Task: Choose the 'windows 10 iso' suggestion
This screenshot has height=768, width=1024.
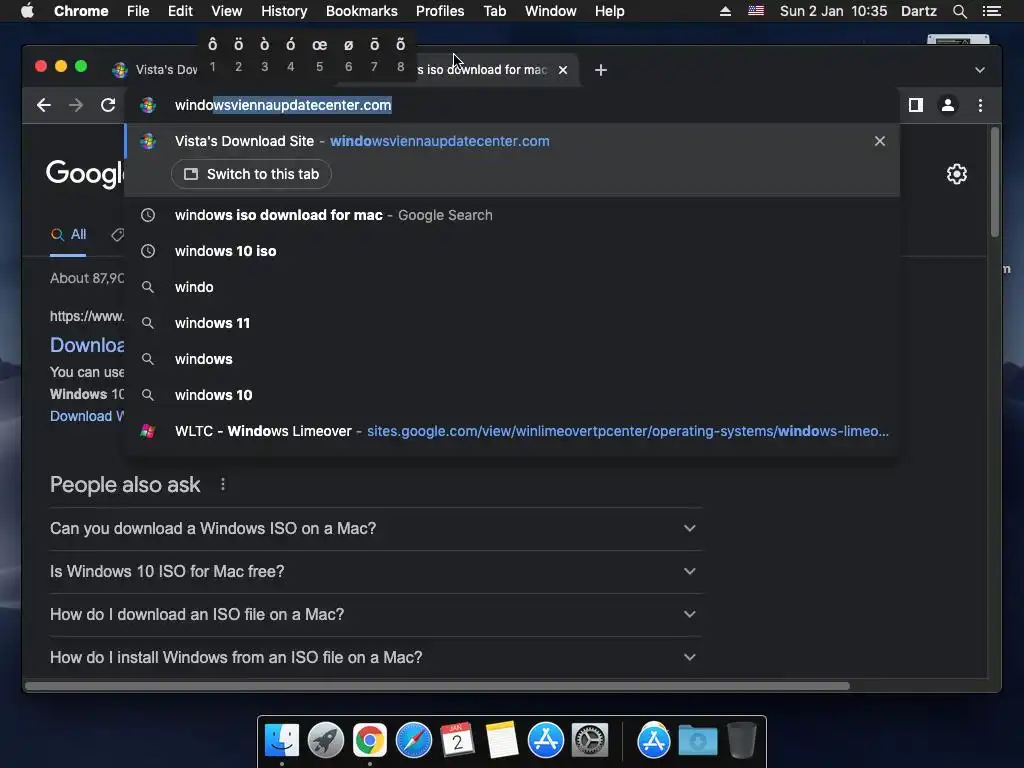Action: tap(512, 251)
